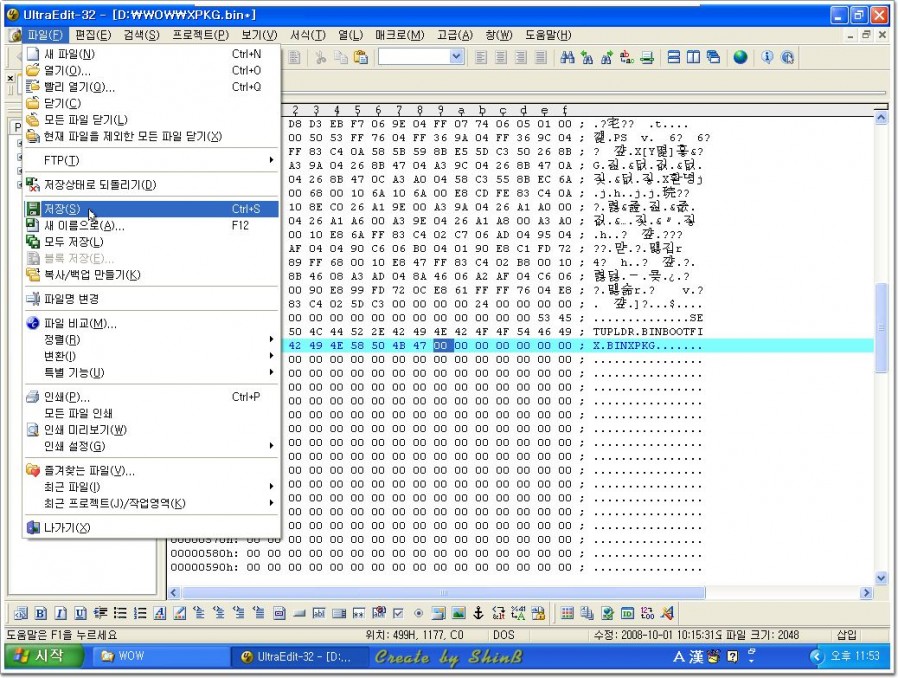
Task: Choose 열기(O)... open file
Action: (152, 71)
